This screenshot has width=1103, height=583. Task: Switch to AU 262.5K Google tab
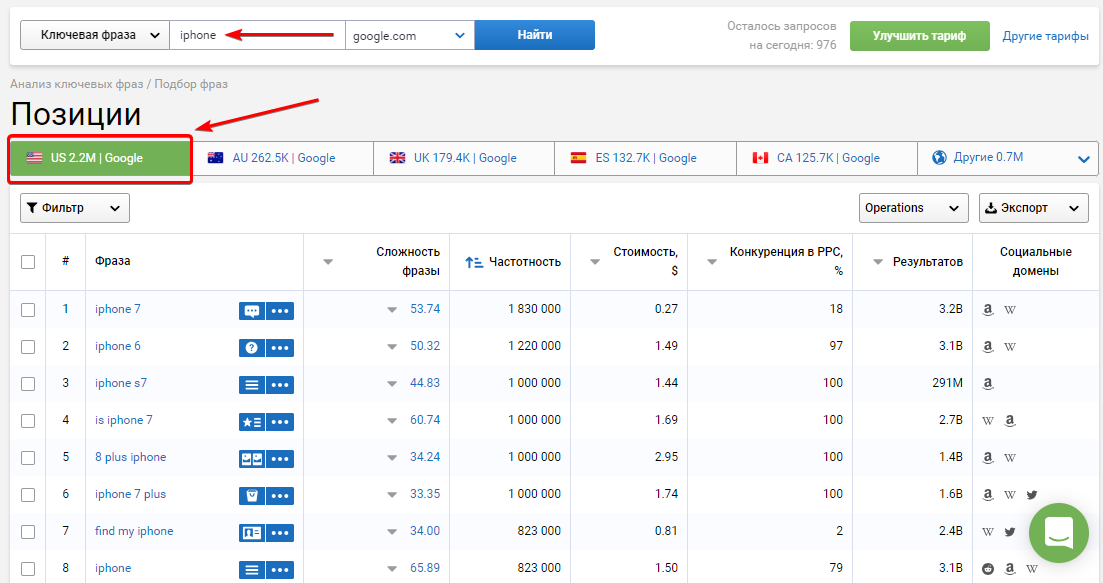[x=282, y=158]
